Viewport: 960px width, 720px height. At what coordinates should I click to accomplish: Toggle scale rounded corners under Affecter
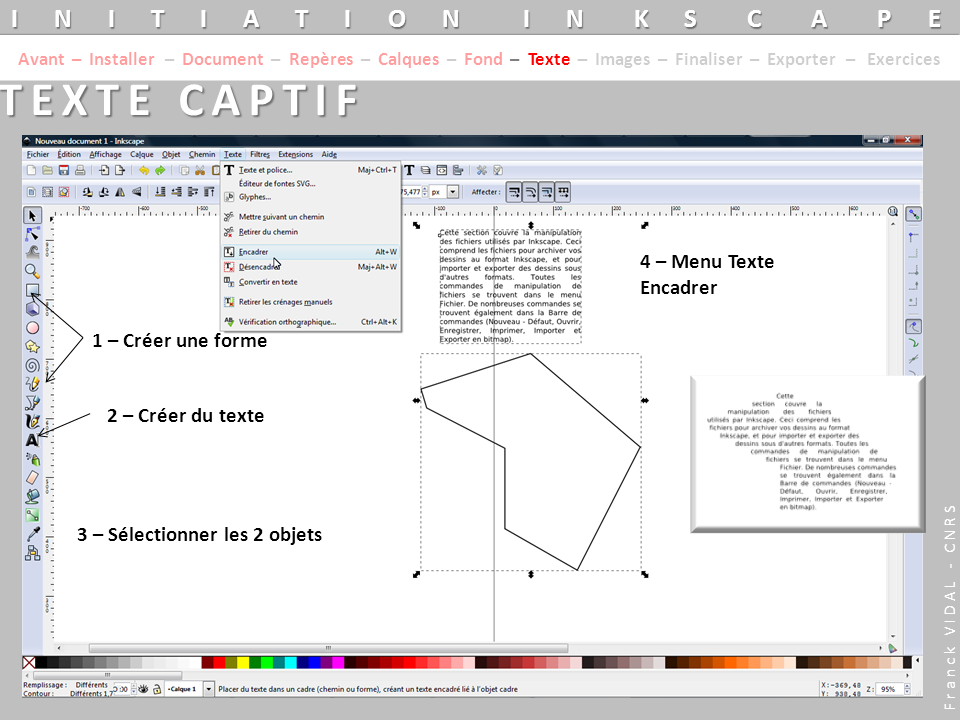[530, 192]
